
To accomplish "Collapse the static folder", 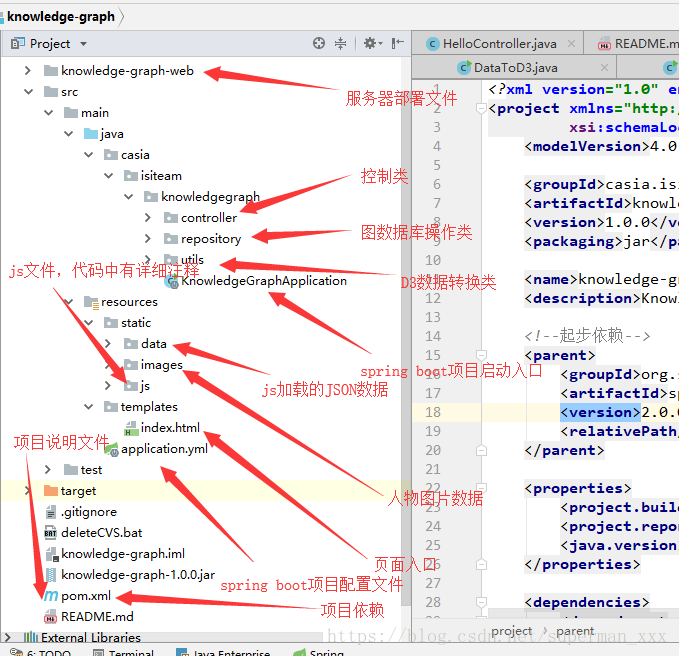I will point(88,323).
